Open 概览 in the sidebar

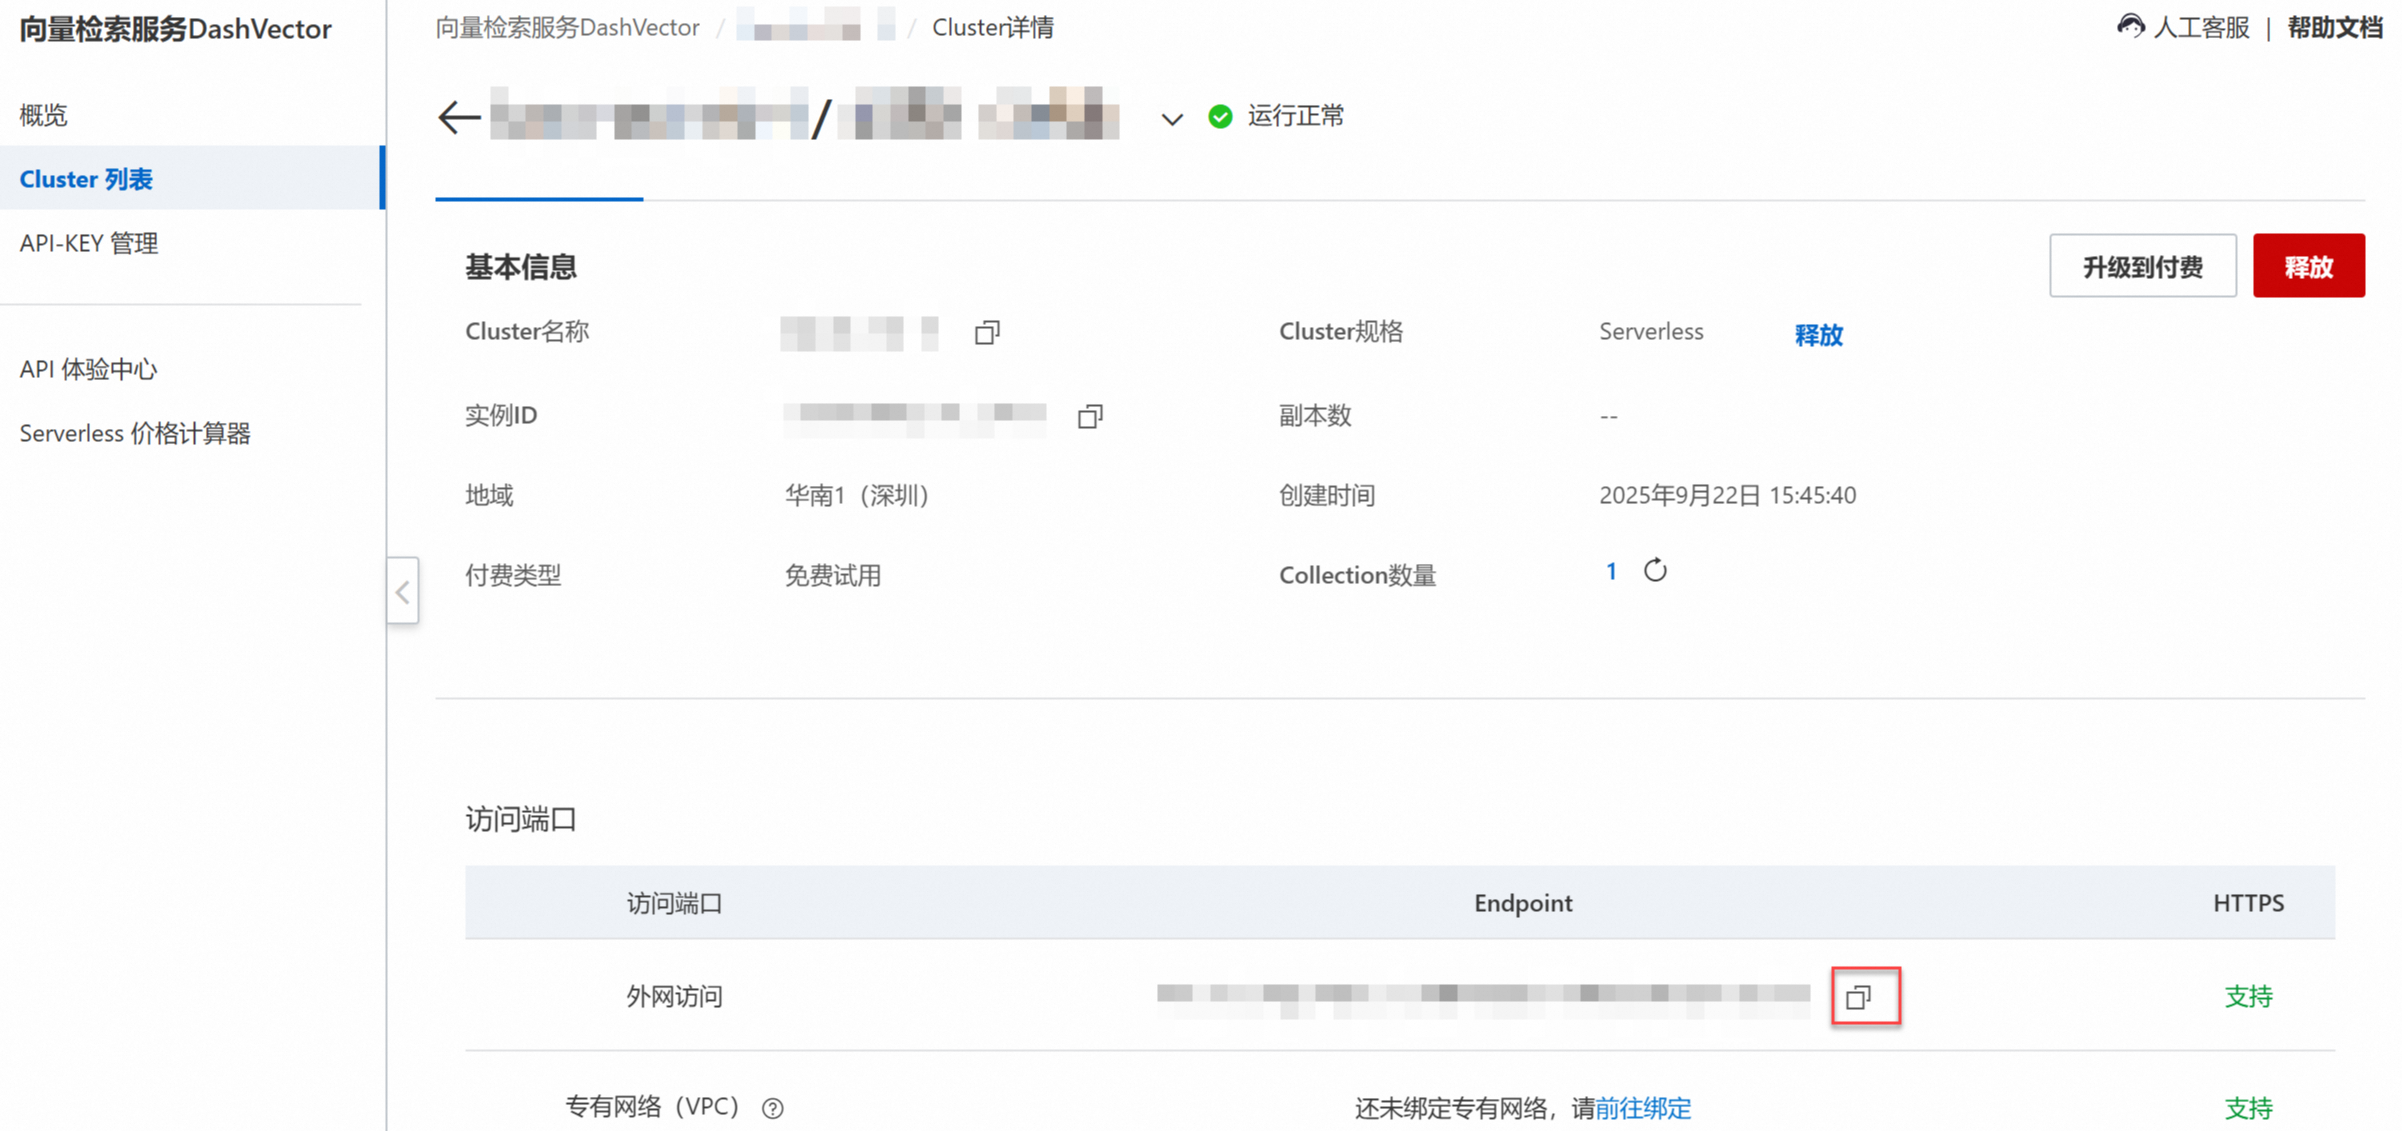coord(44,115)
